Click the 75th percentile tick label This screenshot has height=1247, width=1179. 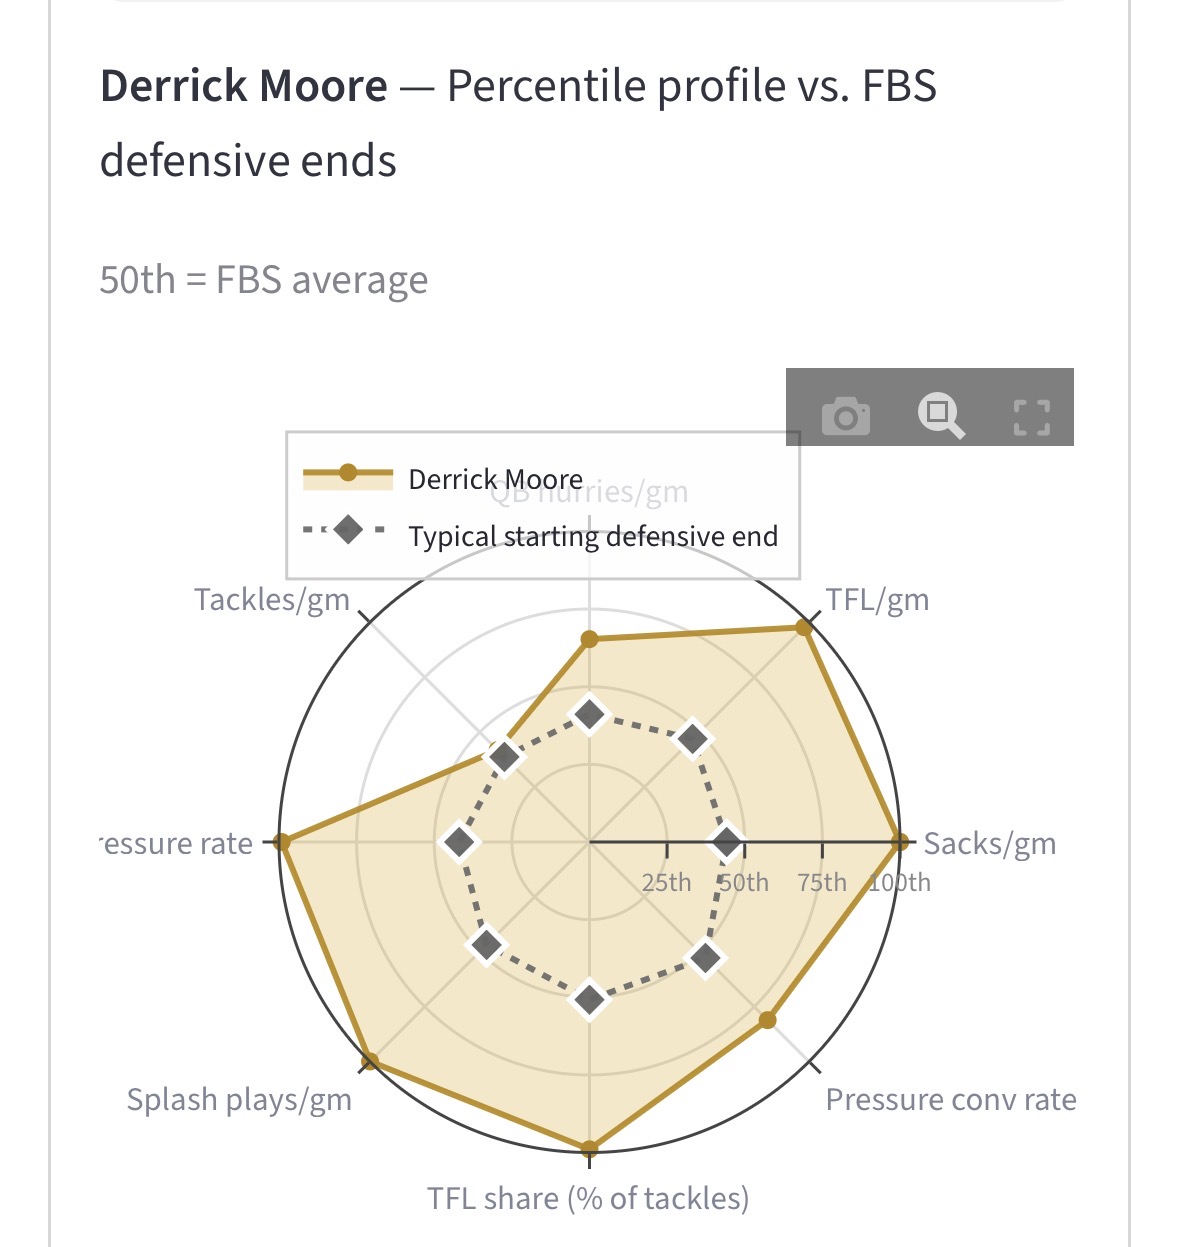point(822,882)
